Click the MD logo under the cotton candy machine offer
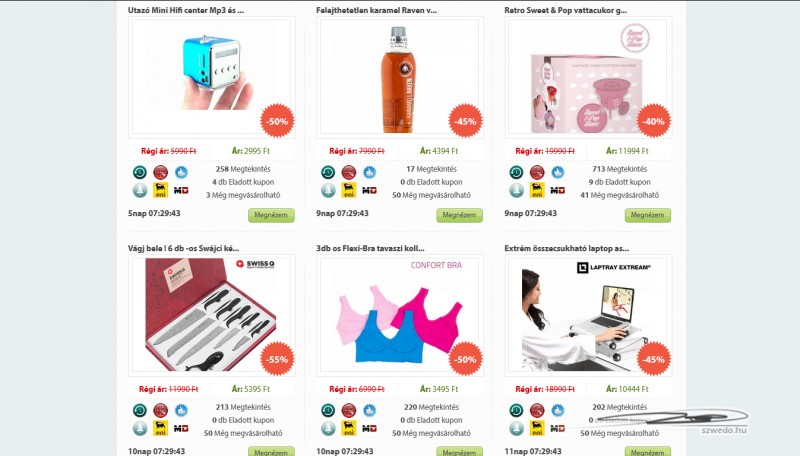 [x=558, y=190]
